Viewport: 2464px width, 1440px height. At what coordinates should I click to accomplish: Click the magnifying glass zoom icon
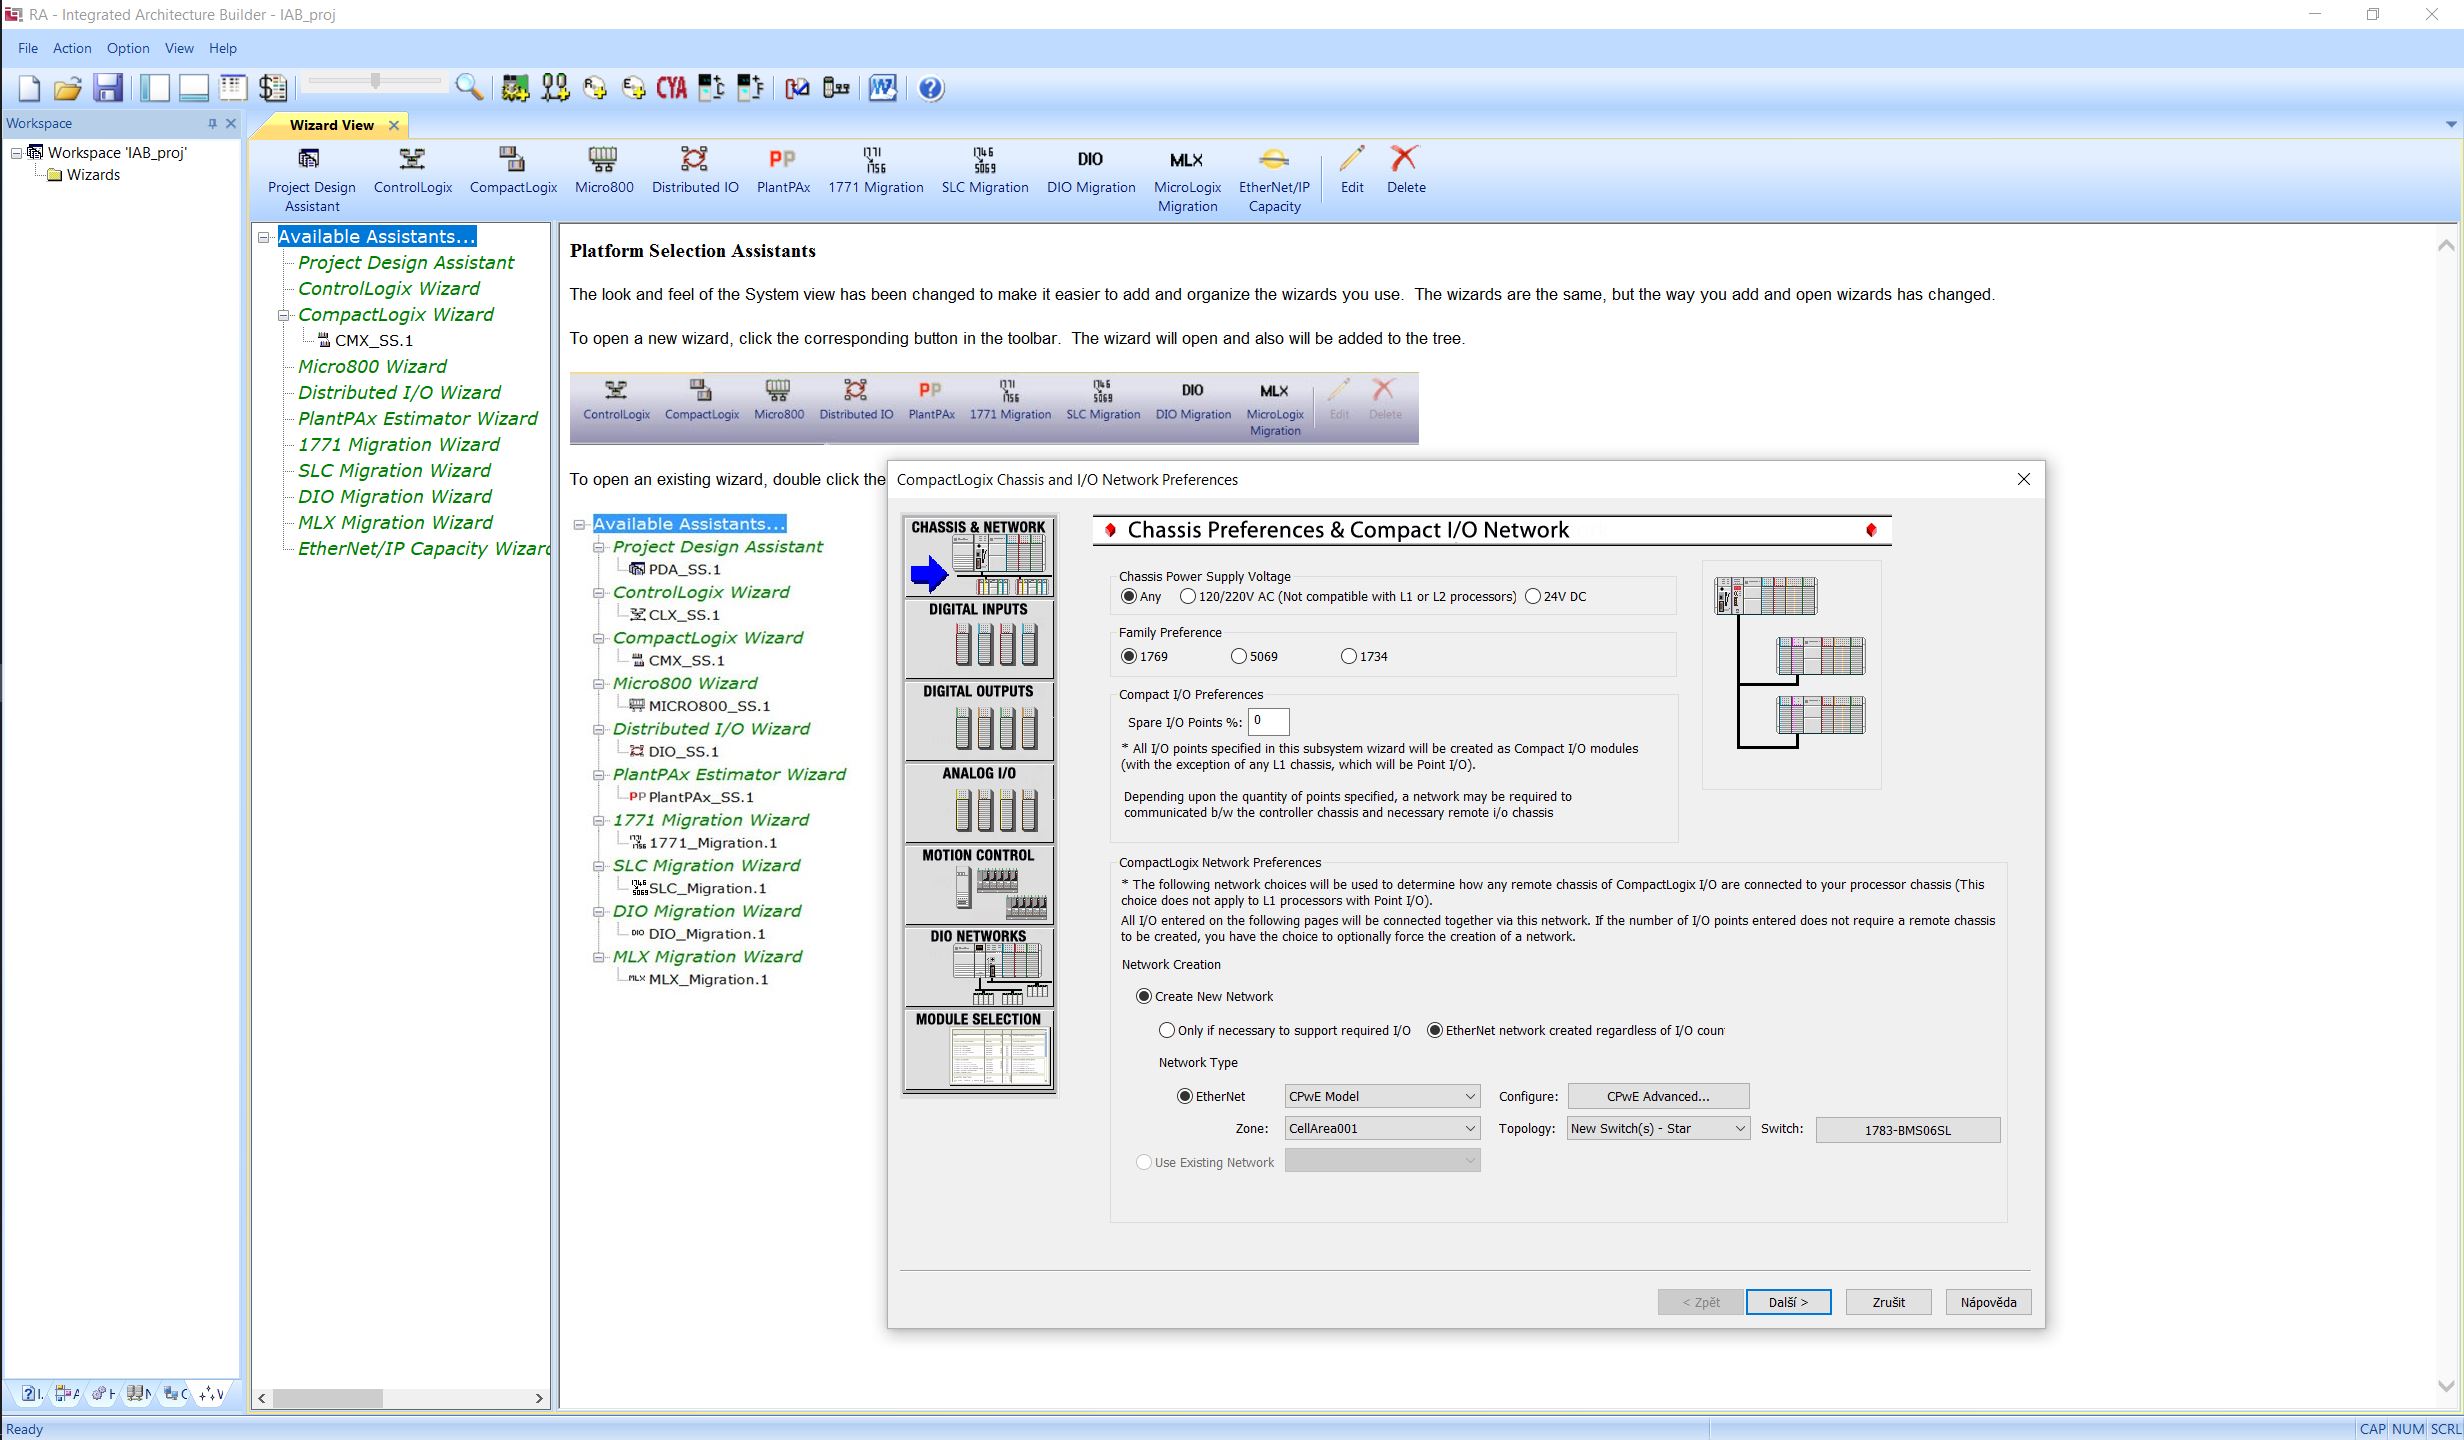pos(469,88)
